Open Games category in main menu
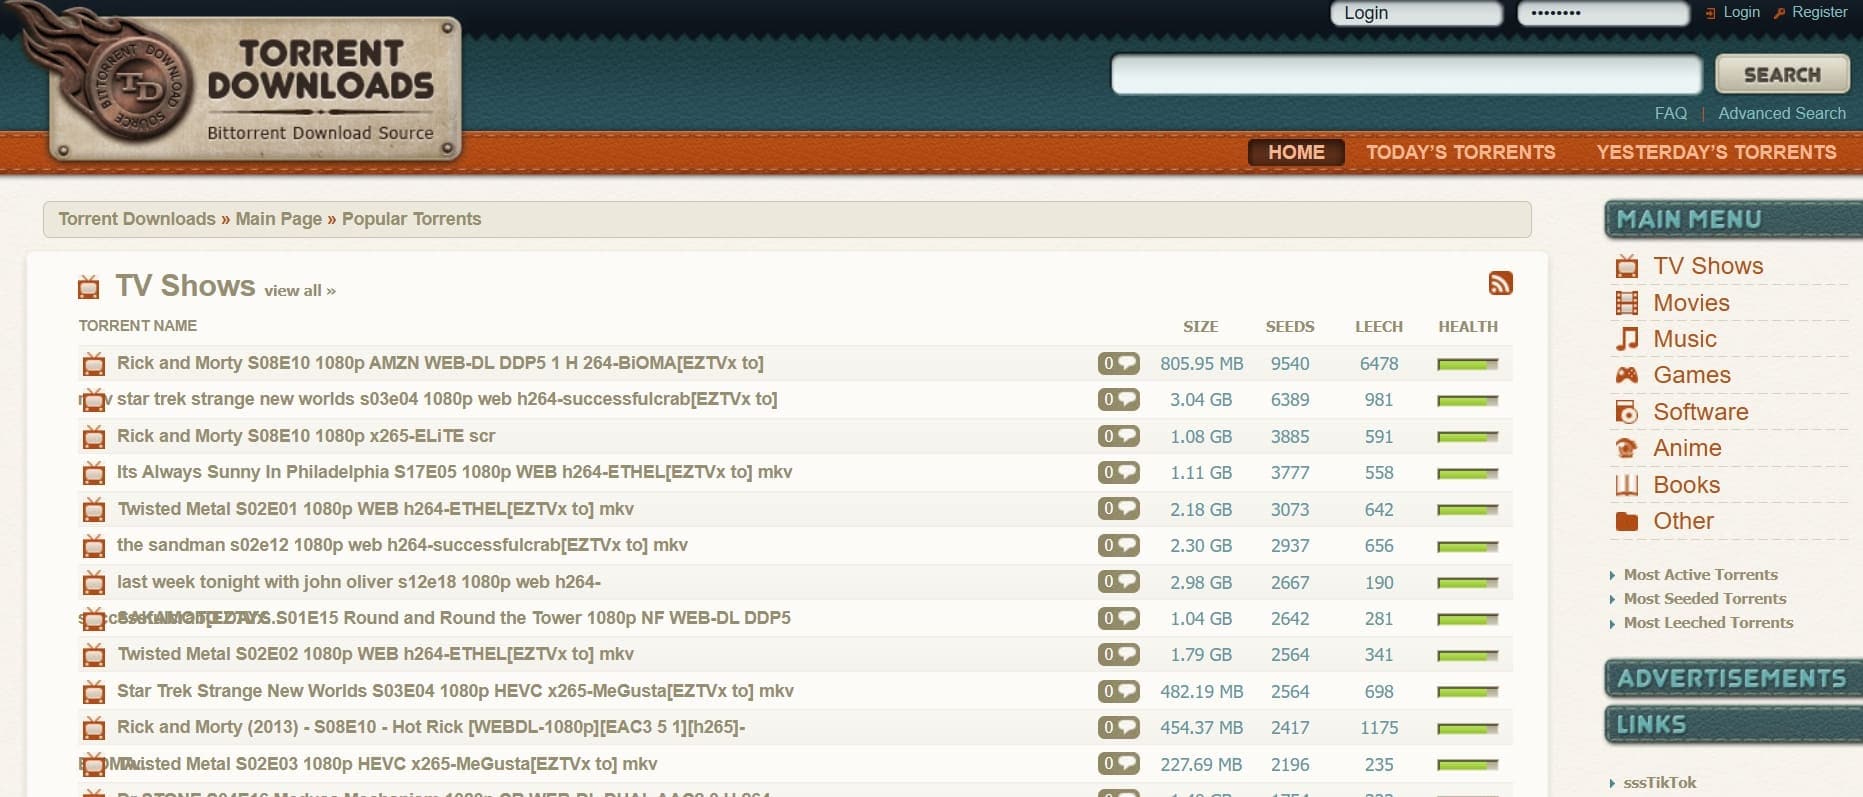This screenshot has height=797, width=1863. [x=1692, y=375]
